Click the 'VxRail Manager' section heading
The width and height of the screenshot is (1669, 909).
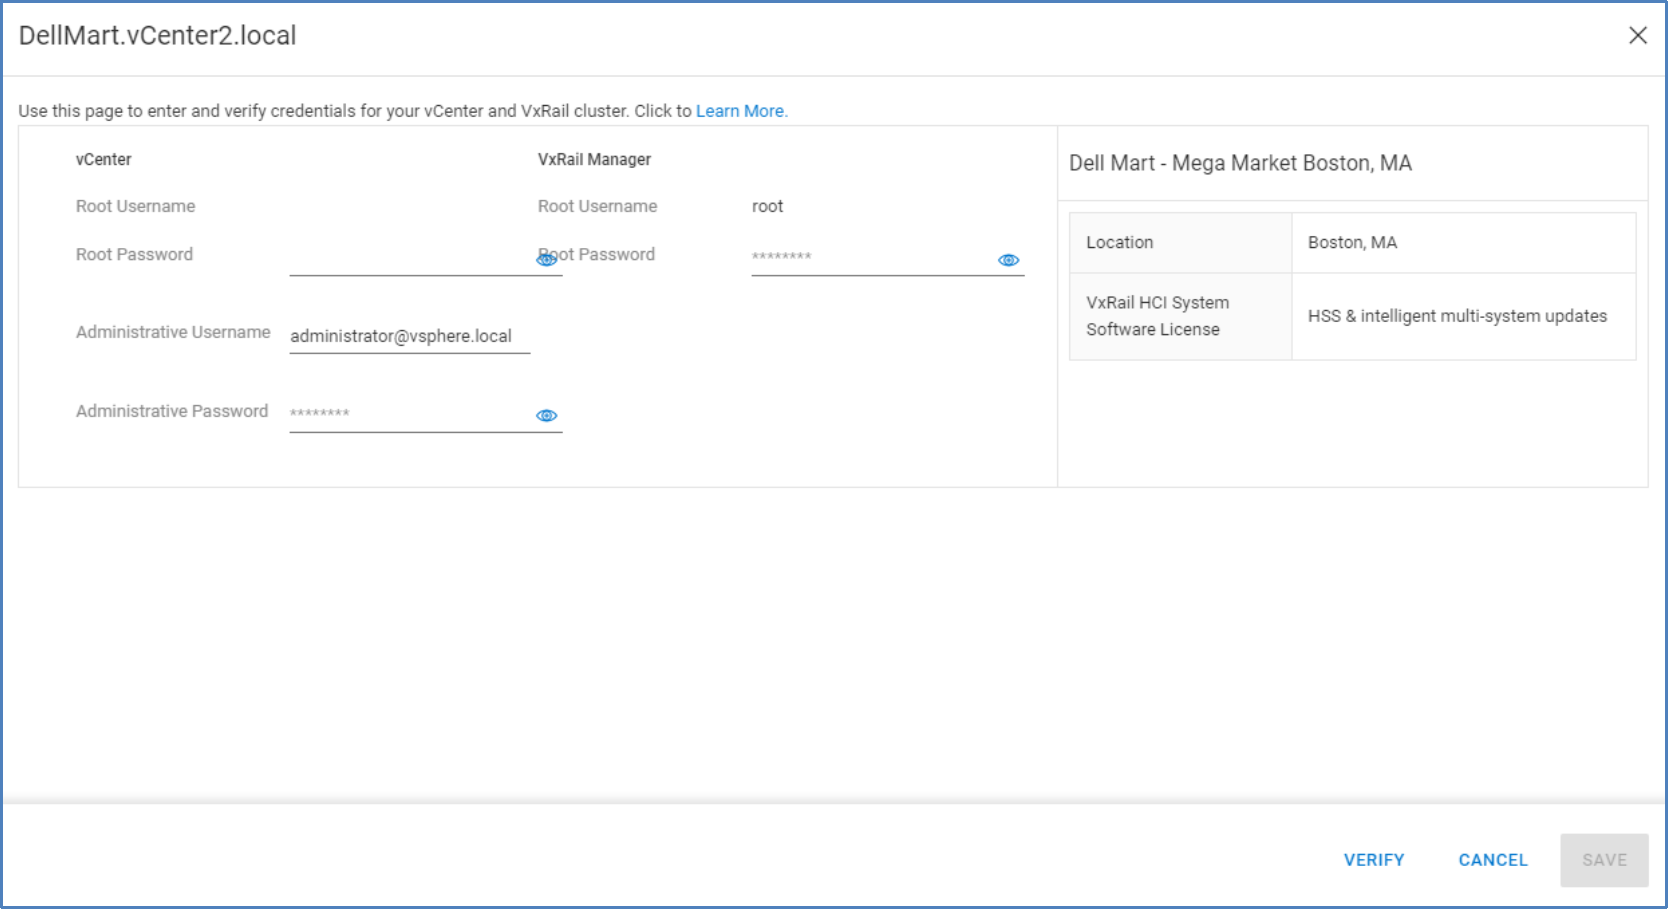pos(594,160)
